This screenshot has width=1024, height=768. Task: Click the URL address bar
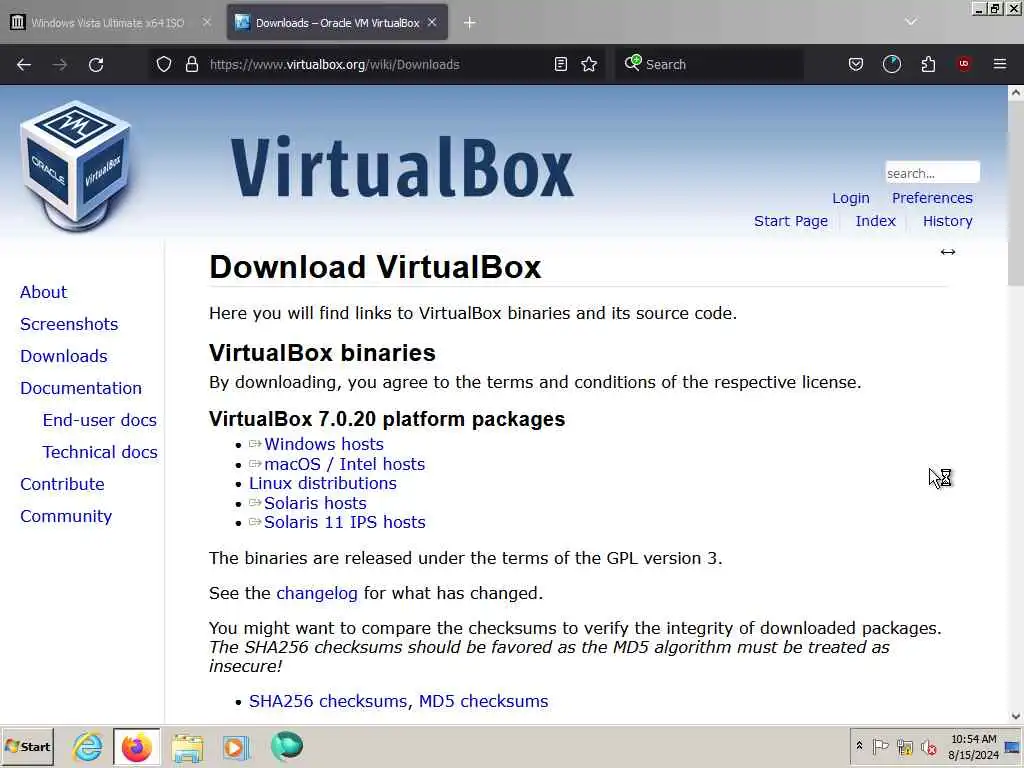(x=376, y=64)
